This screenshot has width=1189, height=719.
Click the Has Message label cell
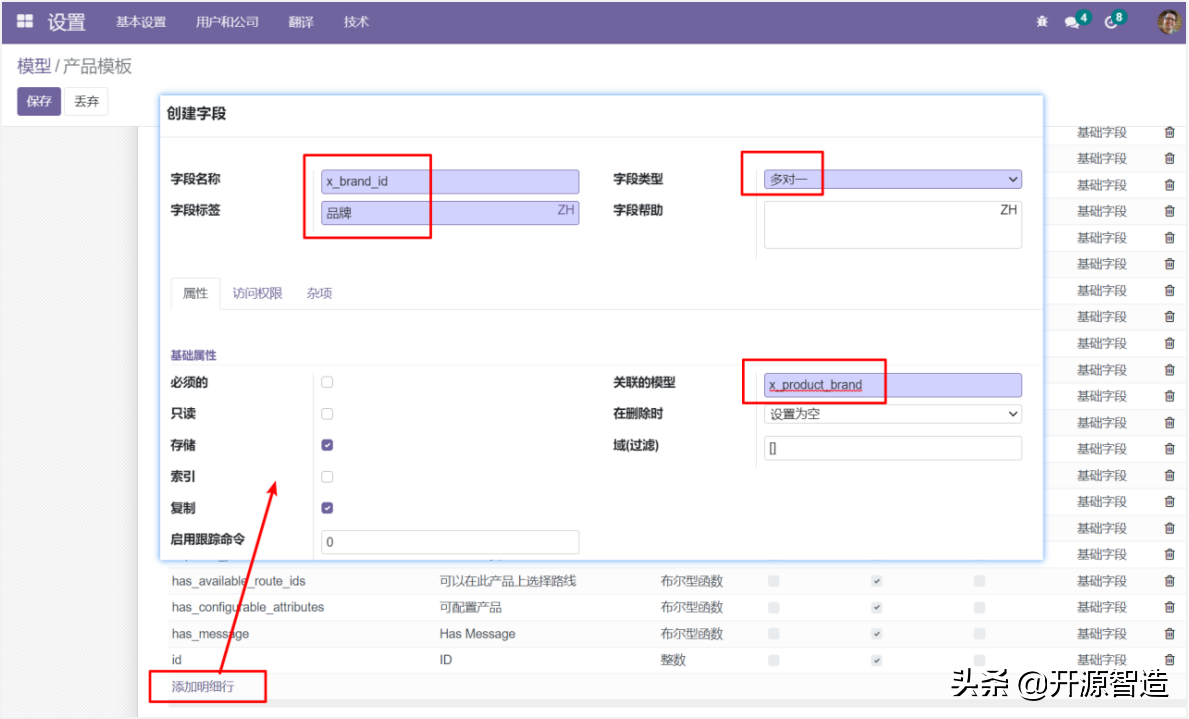click(x=477, y=634)
